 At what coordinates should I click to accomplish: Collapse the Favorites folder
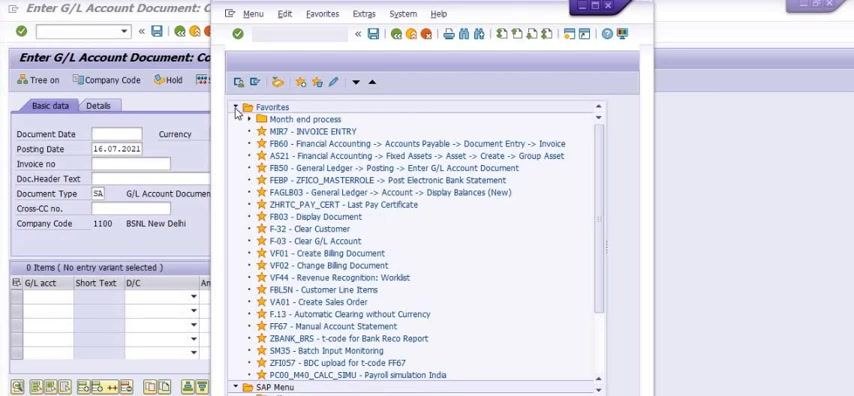point(235,107)
